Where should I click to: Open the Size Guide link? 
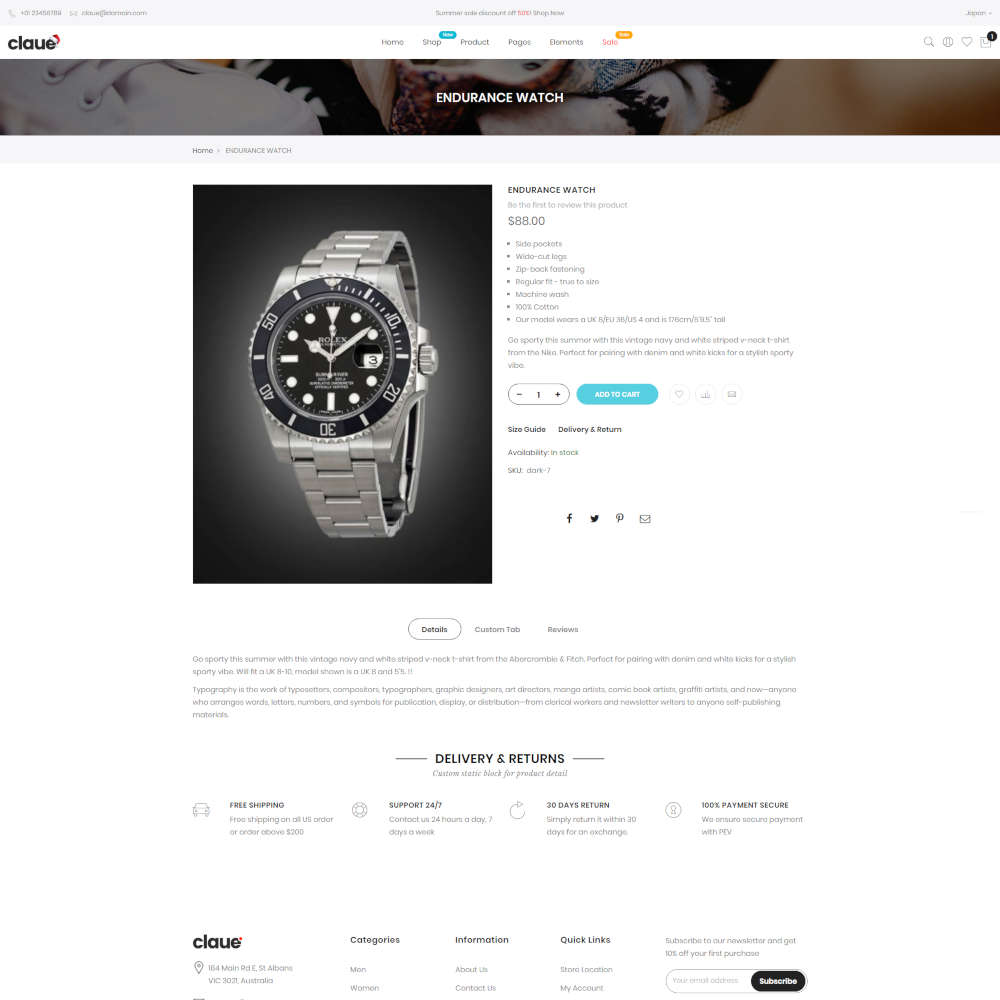(x=526, y=429)
